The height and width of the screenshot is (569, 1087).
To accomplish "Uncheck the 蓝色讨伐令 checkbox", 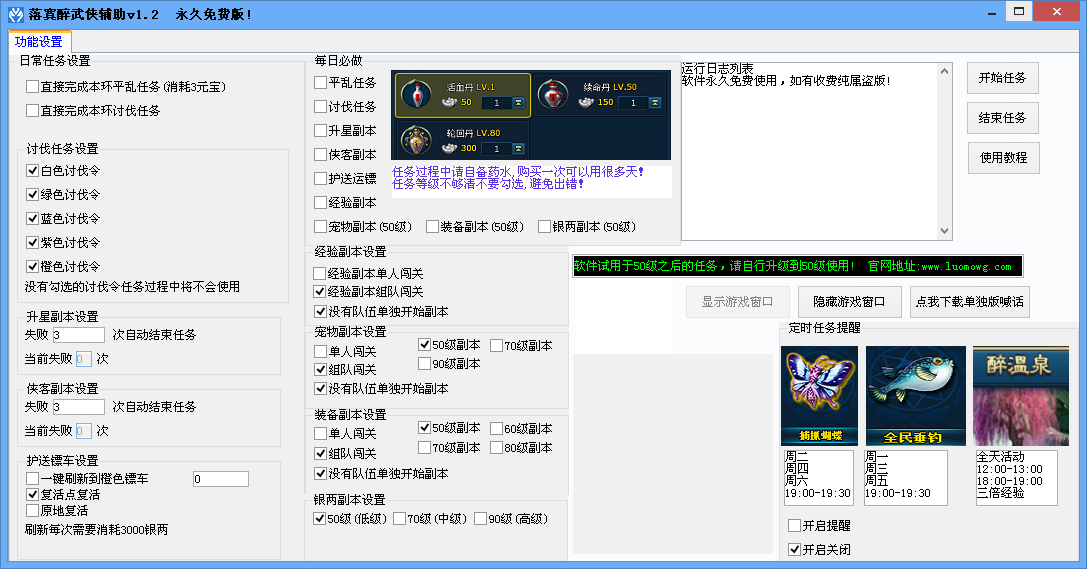I will coord(32,218).
